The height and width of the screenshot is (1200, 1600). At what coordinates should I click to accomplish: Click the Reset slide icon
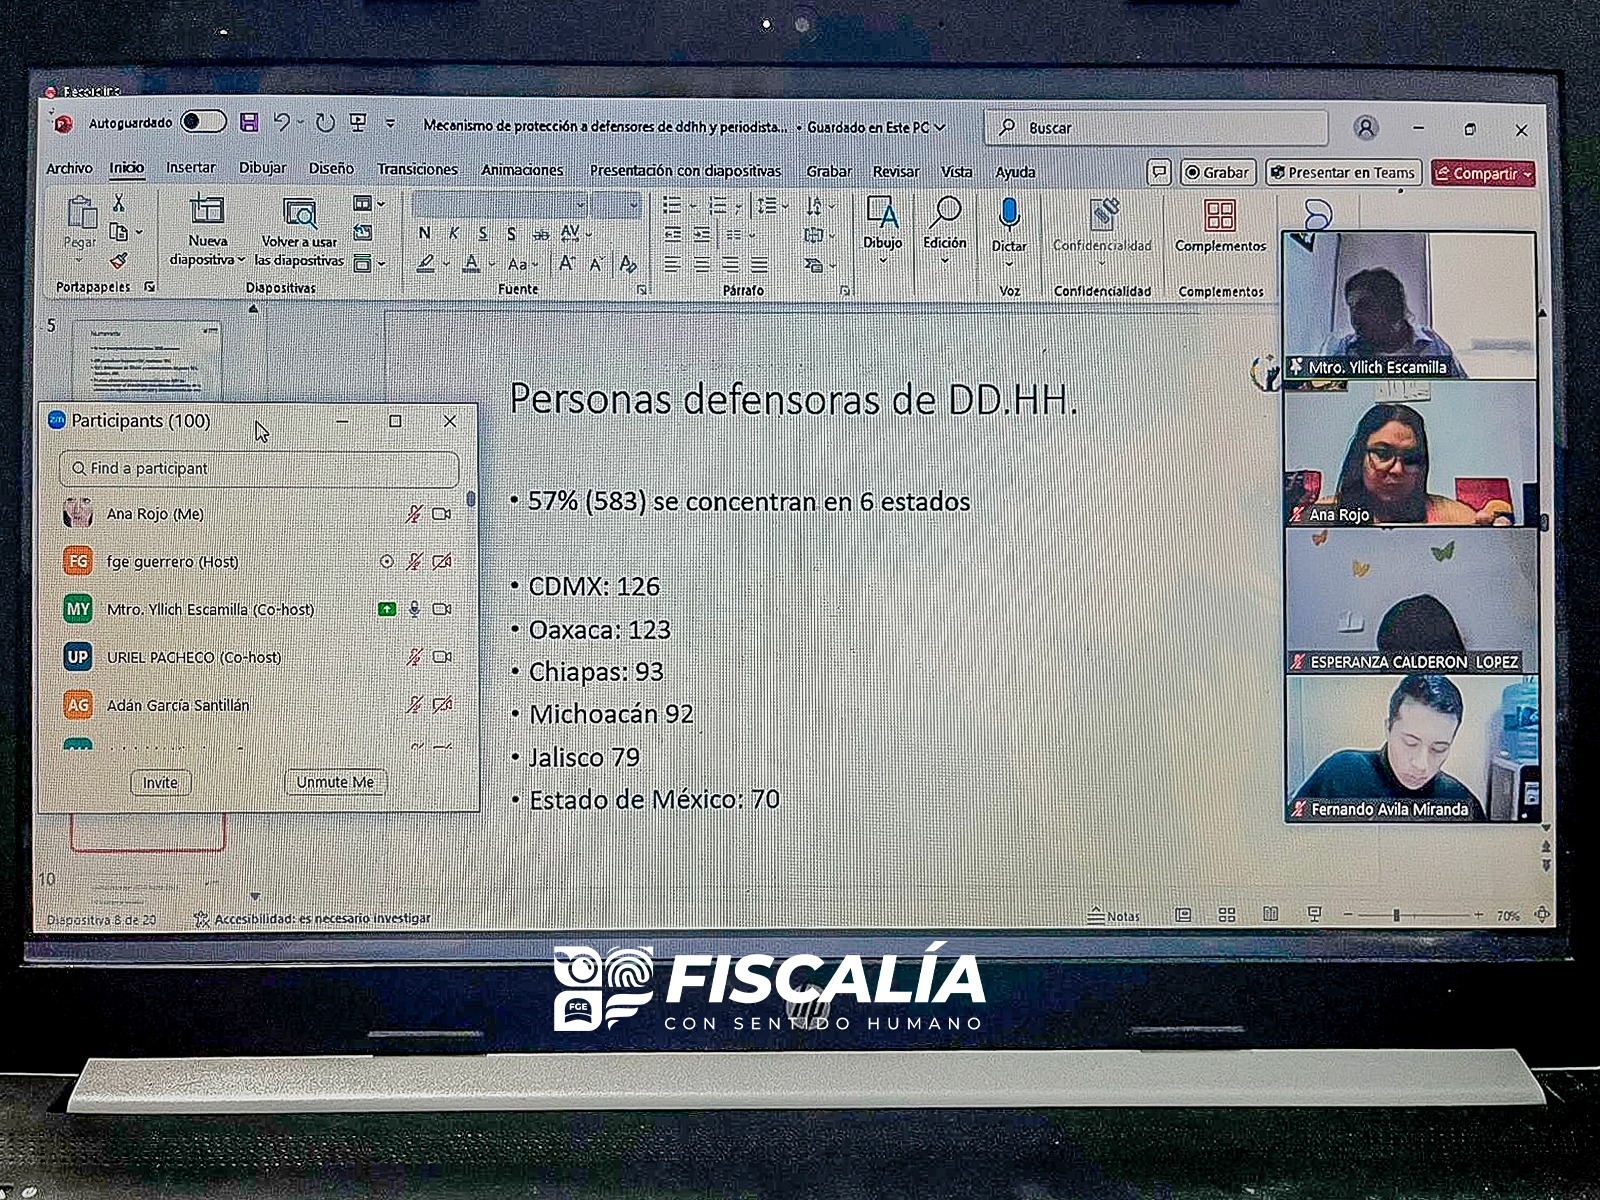point(363,232)
